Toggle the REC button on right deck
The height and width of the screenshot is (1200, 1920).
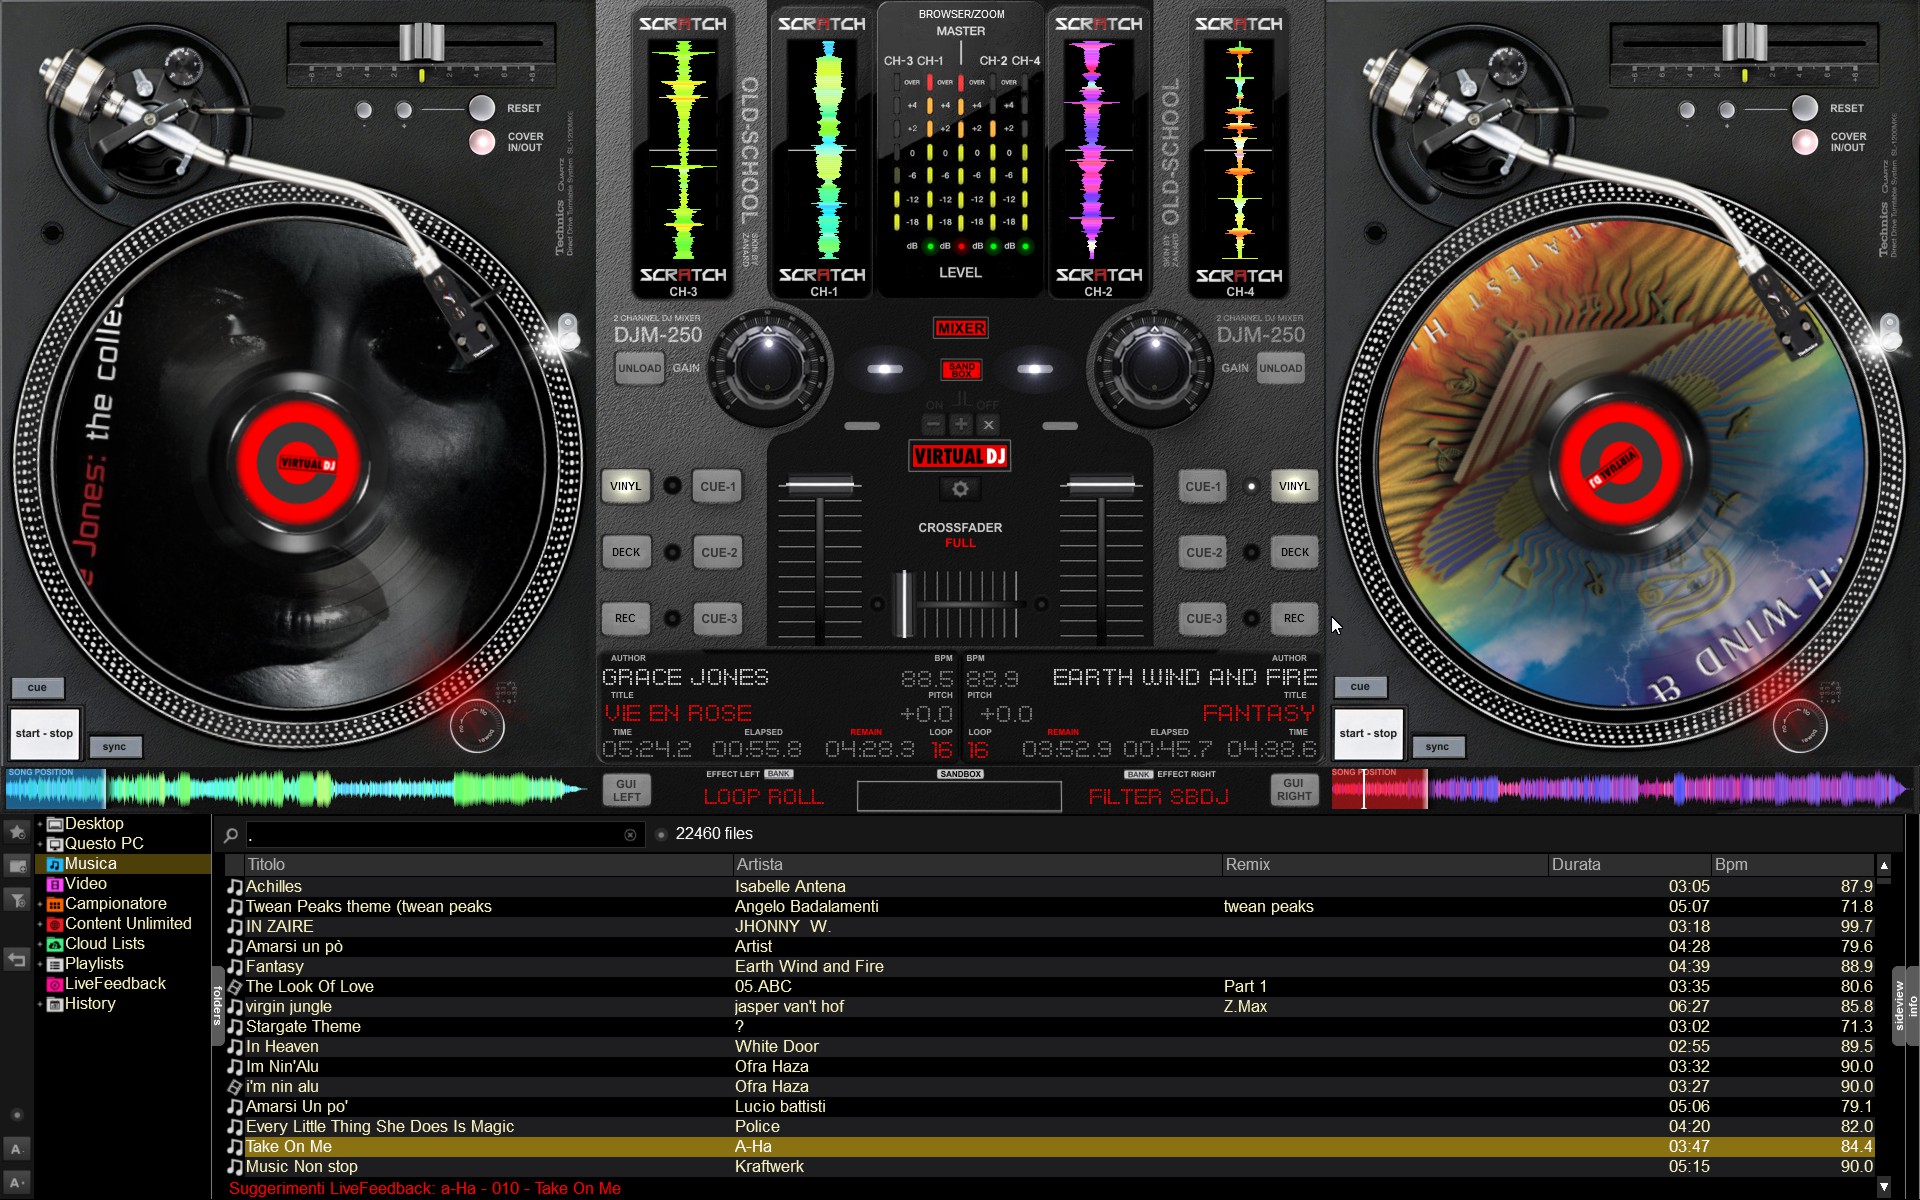point(1291,617)
